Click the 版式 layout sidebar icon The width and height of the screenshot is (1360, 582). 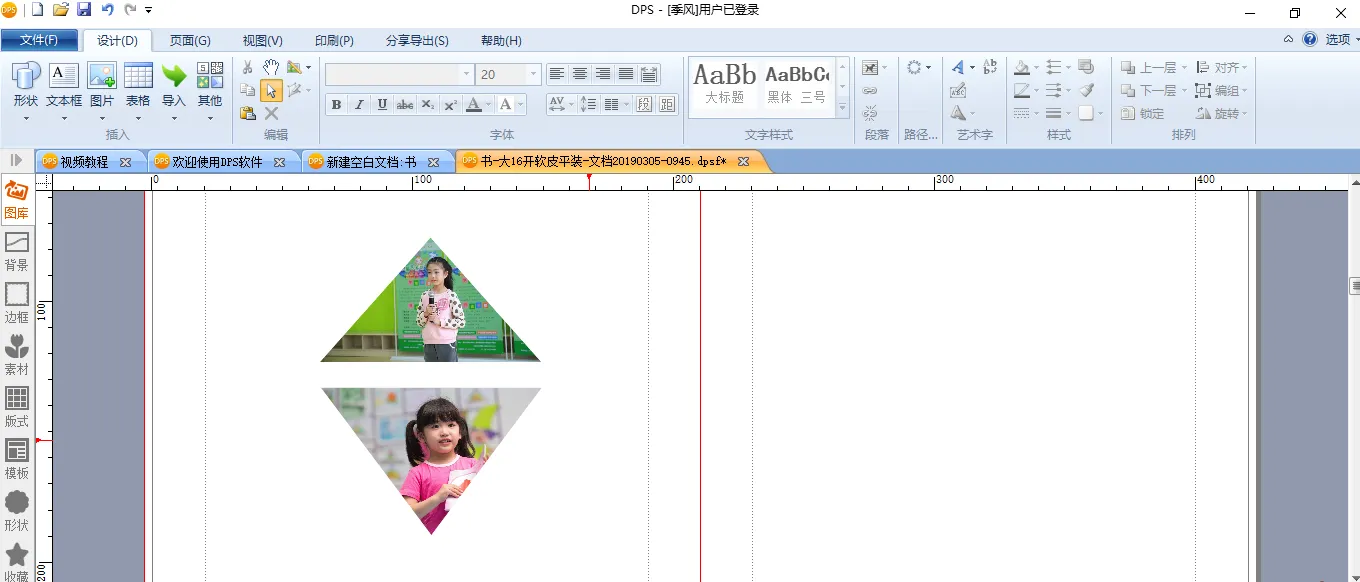[17, 407]
